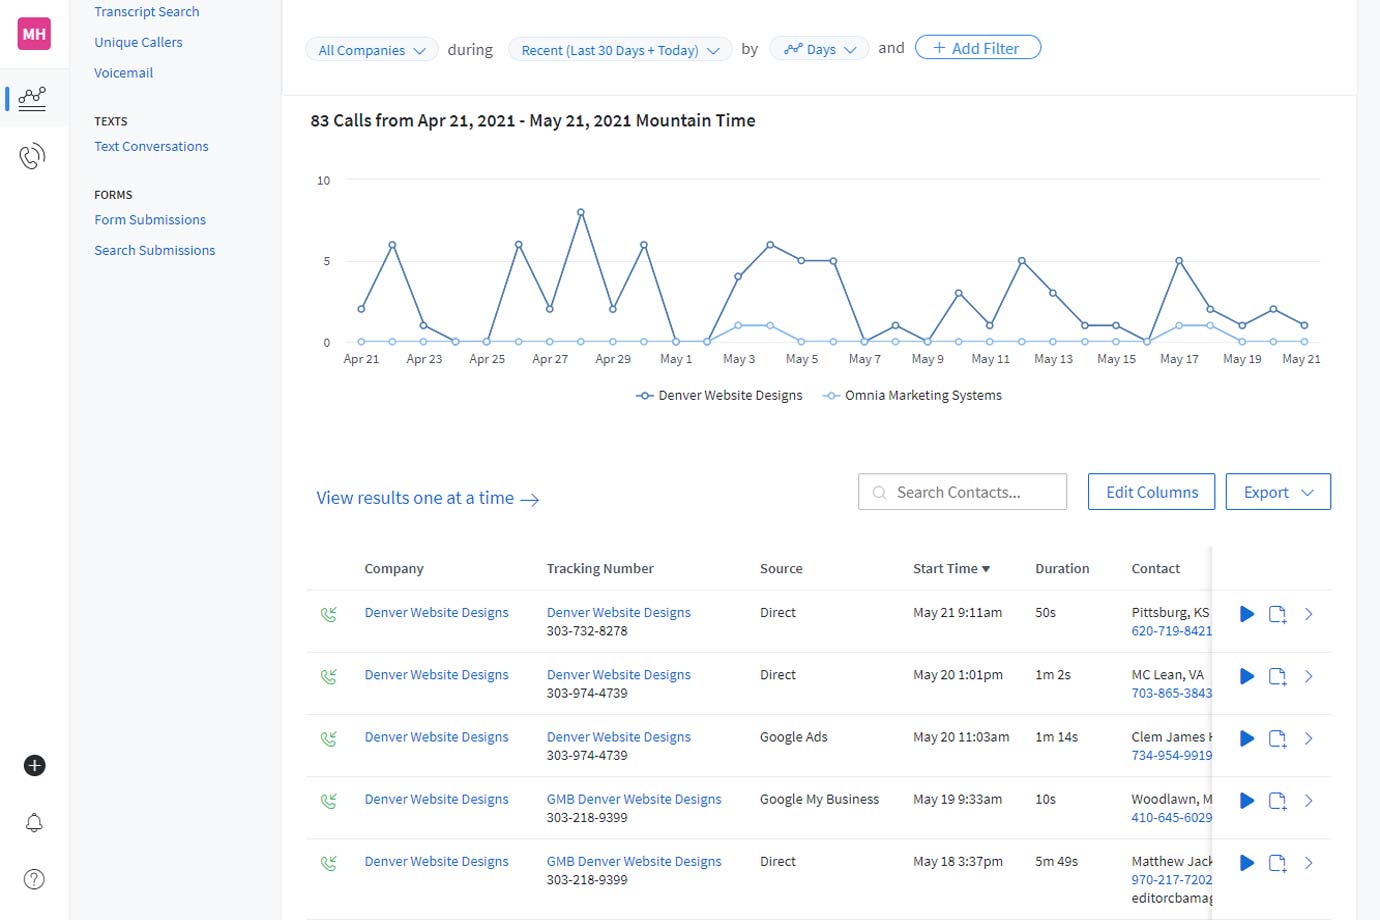The height and width of the screenshot is (920, 1380).
Task: Click the Edit Columns button
Action: (x=1151, y=492)
